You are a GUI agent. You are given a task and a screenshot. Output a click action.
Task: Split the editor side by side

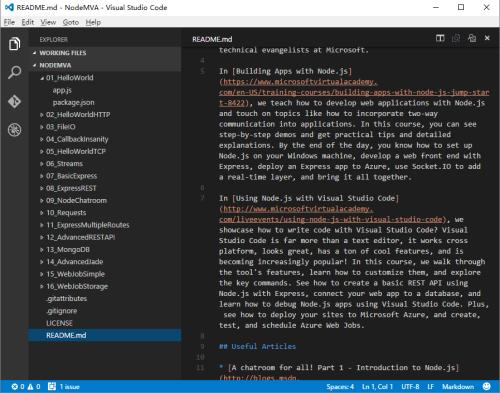(440, 38)
